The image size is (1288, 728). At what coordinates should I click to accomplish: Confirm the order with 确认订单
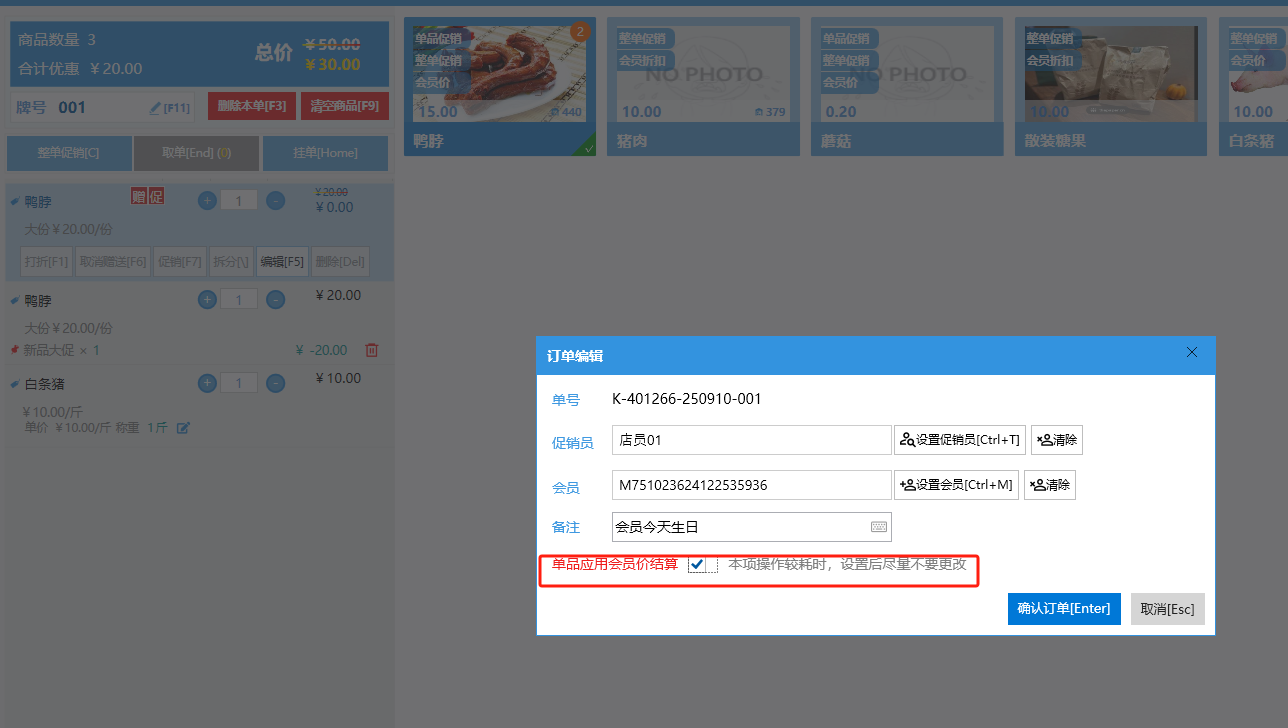pyautogui.click(x=1063, y=608)
